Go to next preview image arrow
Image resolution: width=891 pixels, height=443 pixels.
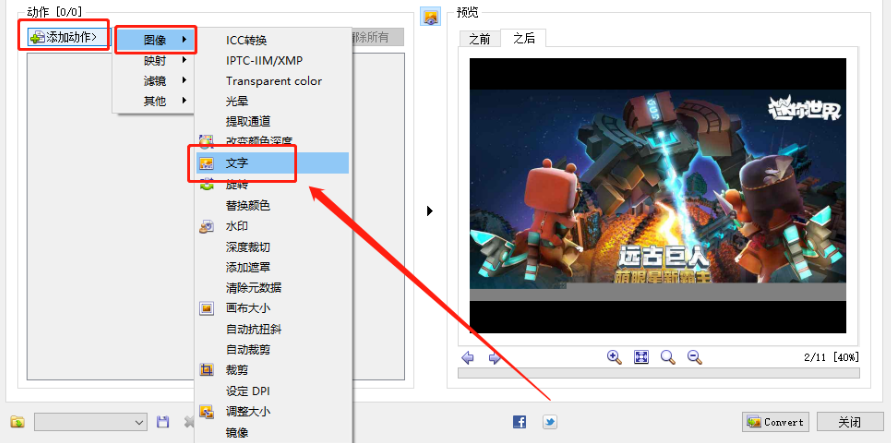pyautogui.click(x=495, y=358)
